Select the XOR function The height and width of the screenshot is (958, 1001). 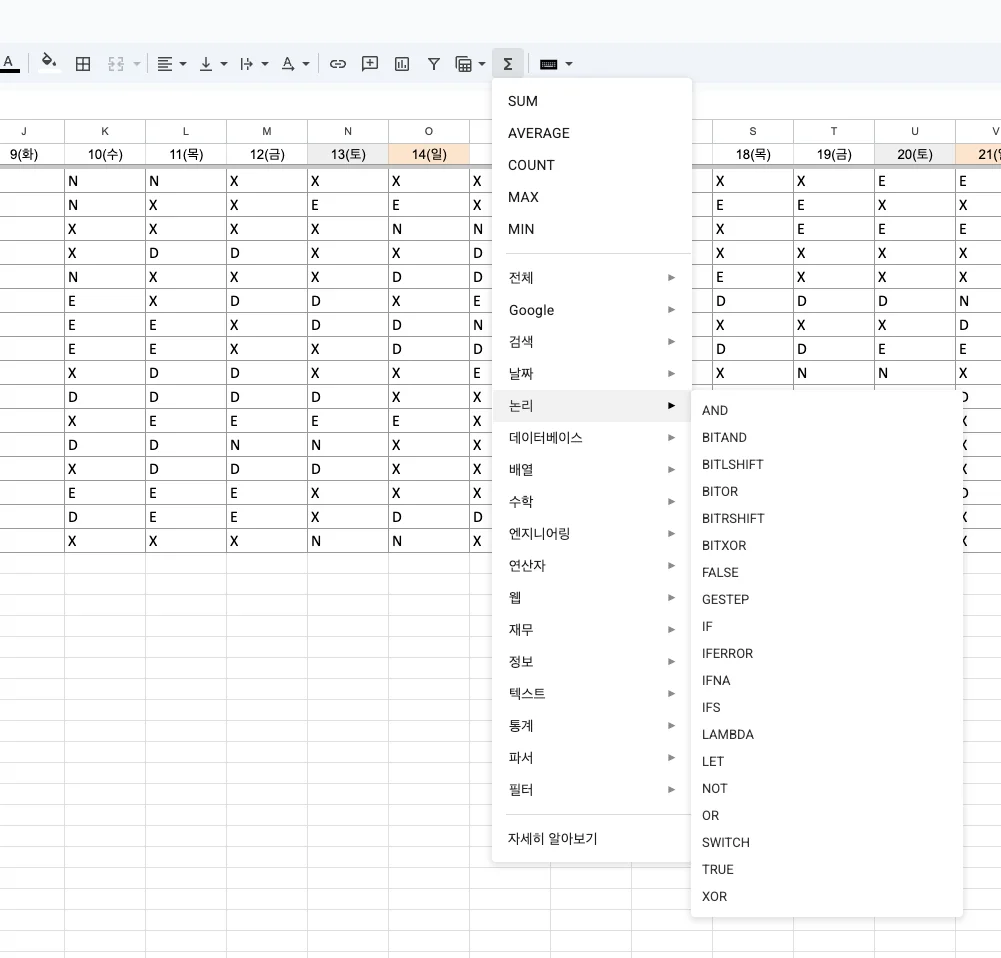tap(827, 896)
